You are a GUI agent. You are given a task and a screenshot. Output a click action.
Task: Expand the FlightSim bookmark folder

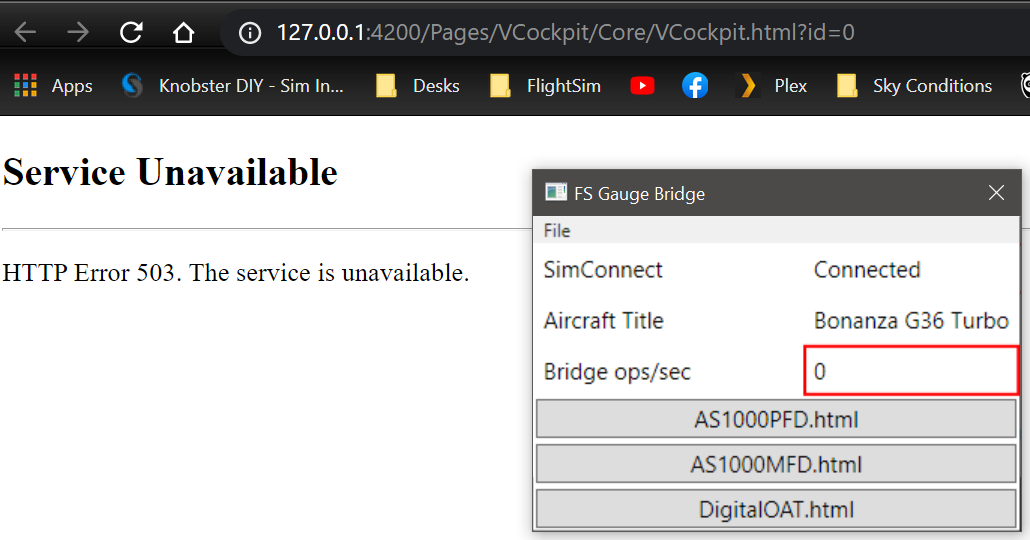545,86
